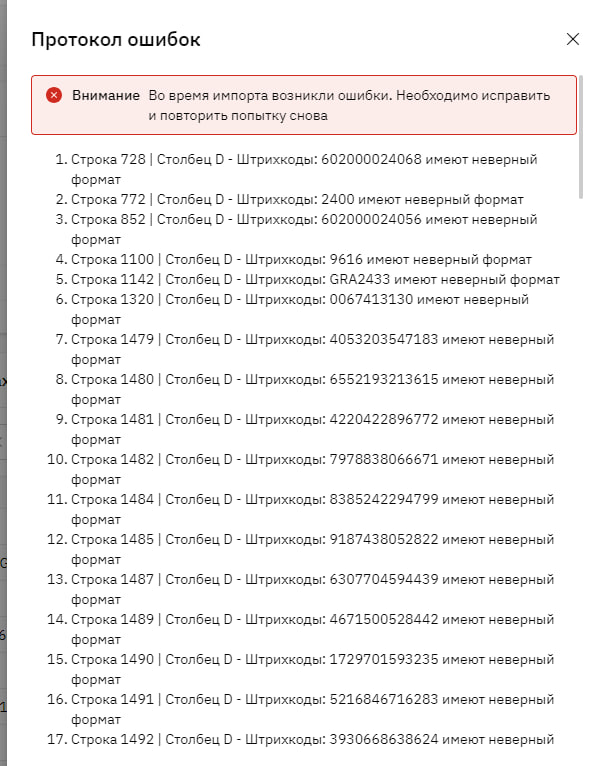
Task: Select the GRA2433 barcode error line
Action: [x=315, y=279]
